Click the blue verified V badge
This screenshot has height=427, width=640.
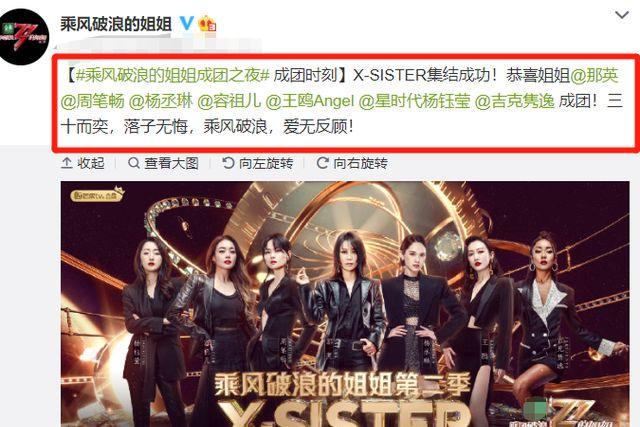click(187, 23)
